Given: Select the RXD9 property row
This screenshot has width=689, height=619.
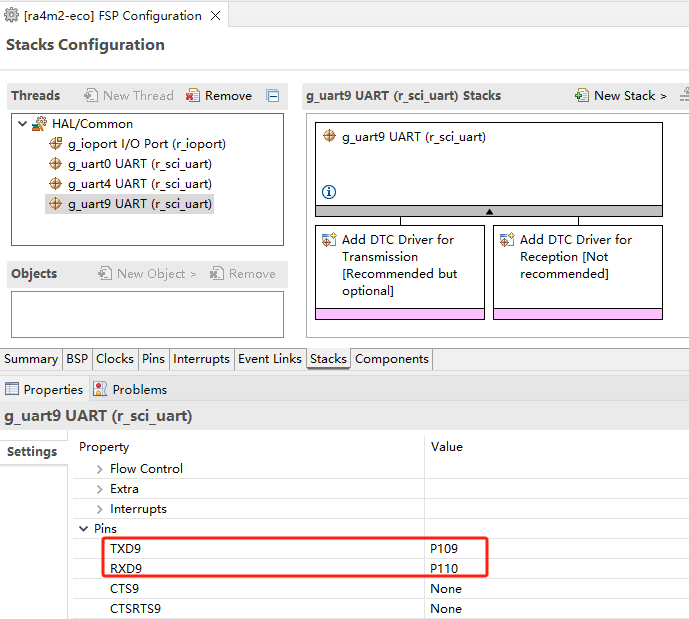Looking at the screenshot, I should tap(381, 568).
